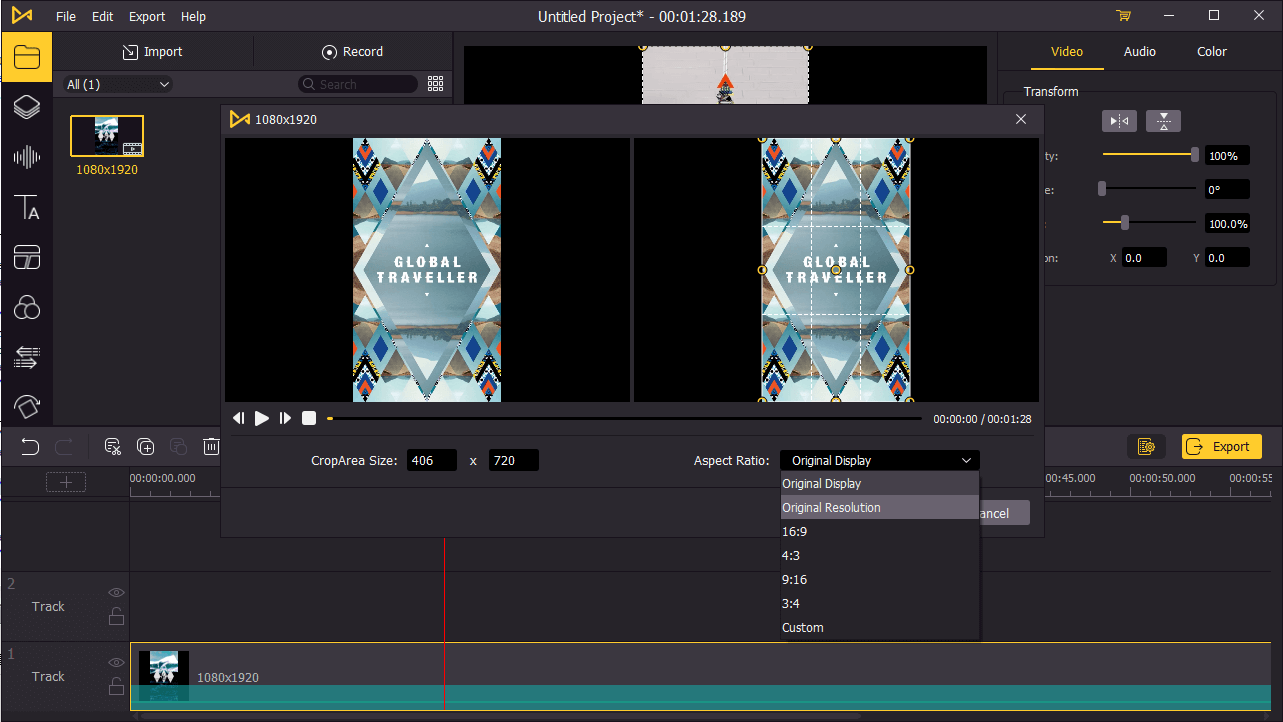This screenshot has height=722, width=1283.
Task: Click the Import button
Action: (153, 51)
